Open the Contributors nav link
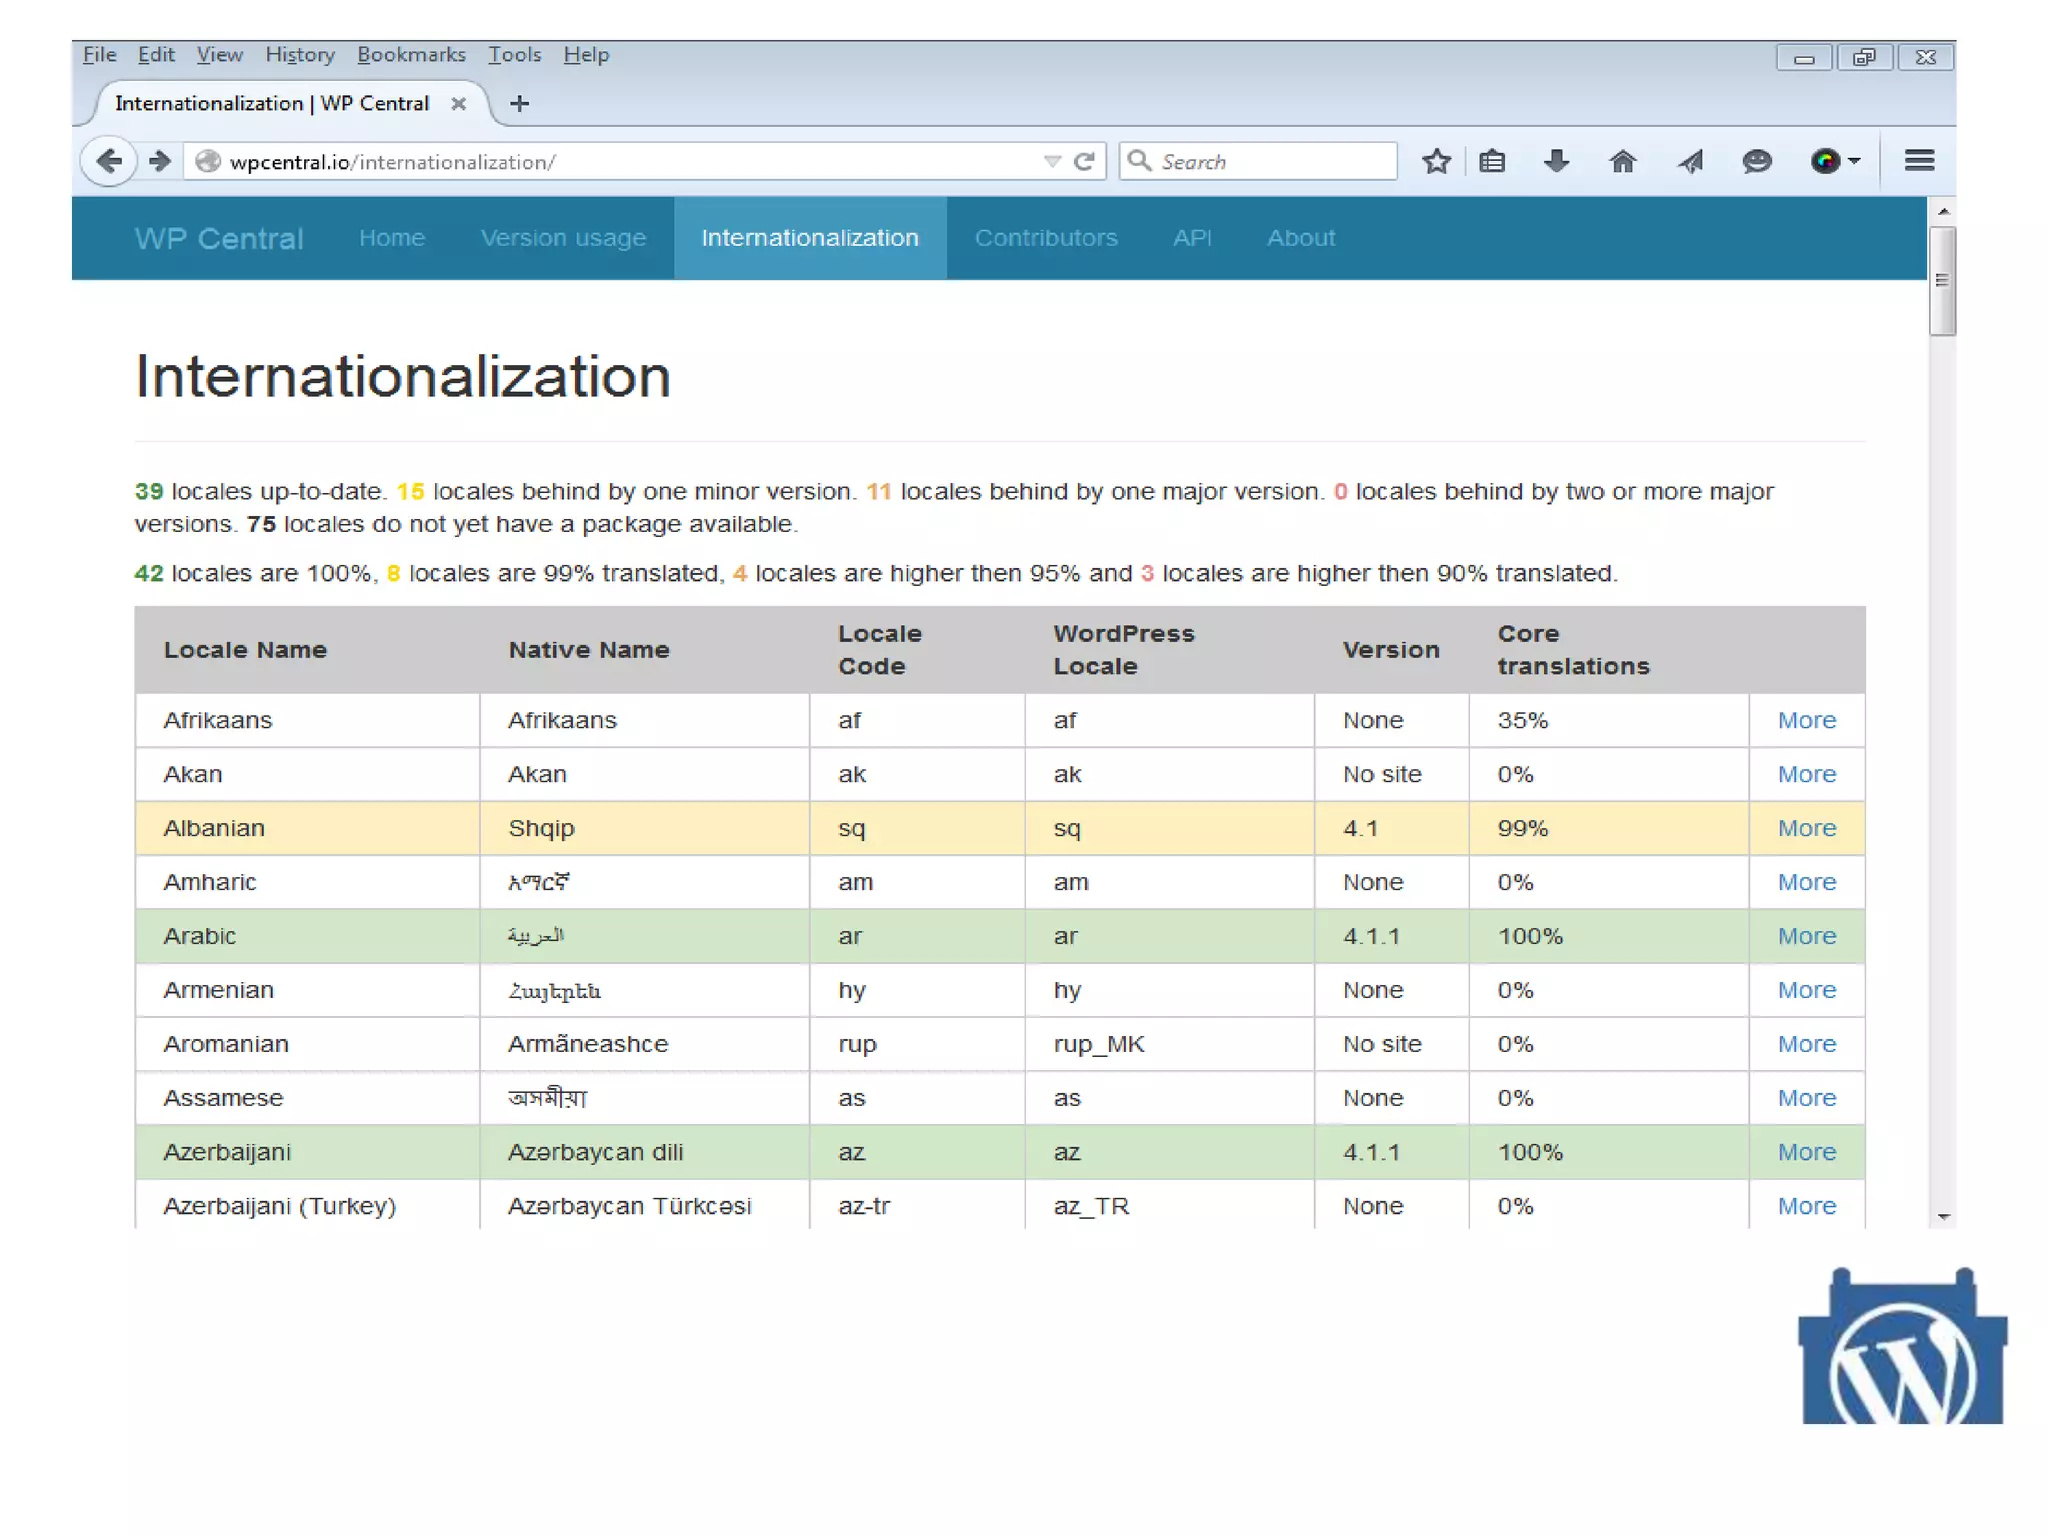The height and width of the screenshot is (1536, 2048). [x=1046, y=238]
